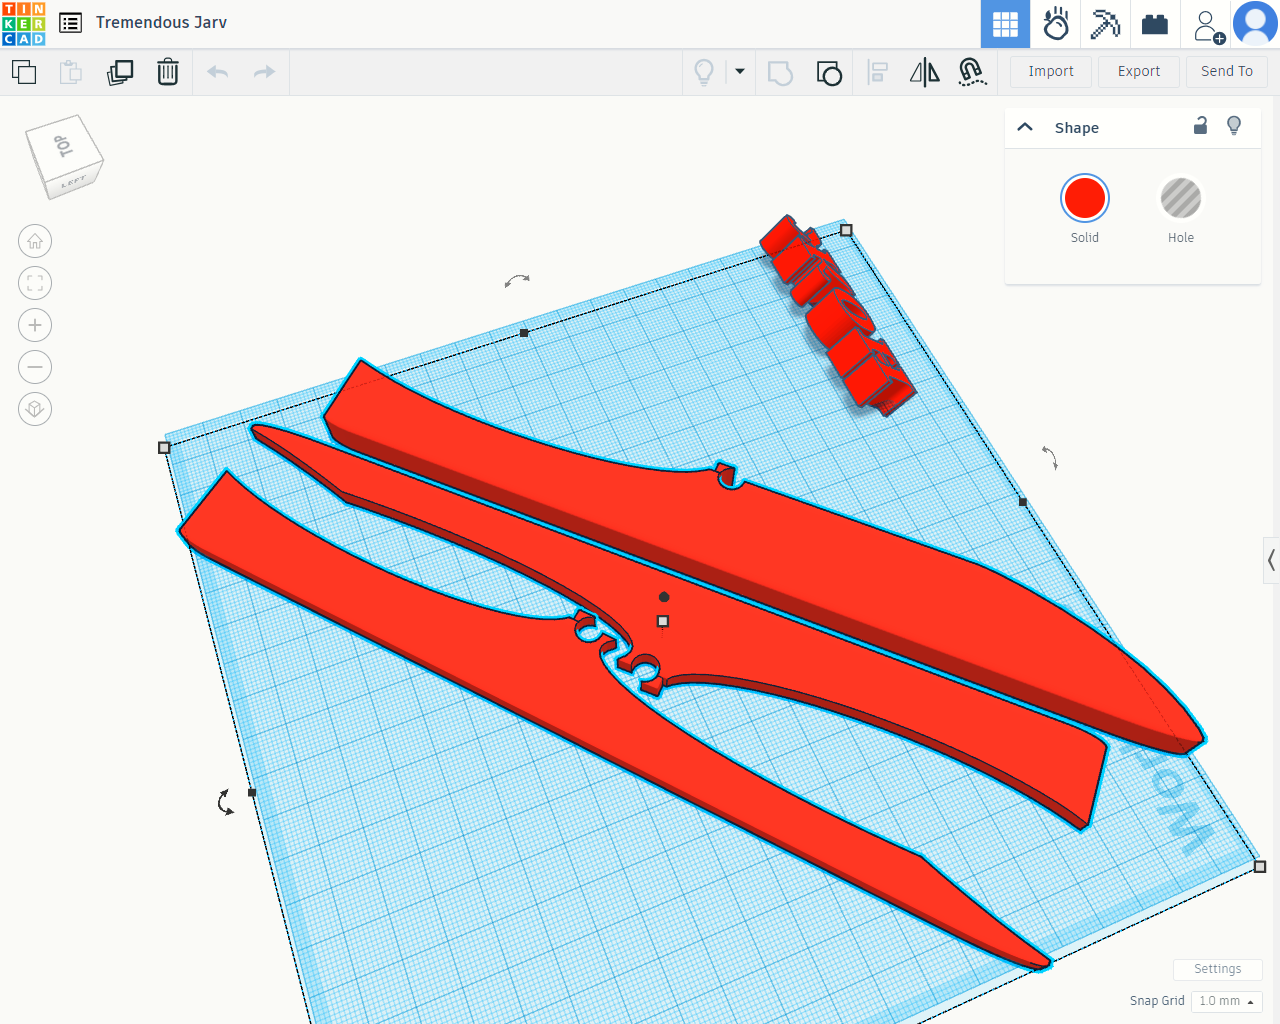Click the lower-left rotation arrow handle
This screenshot has width=1280, height=1024.
226,801
